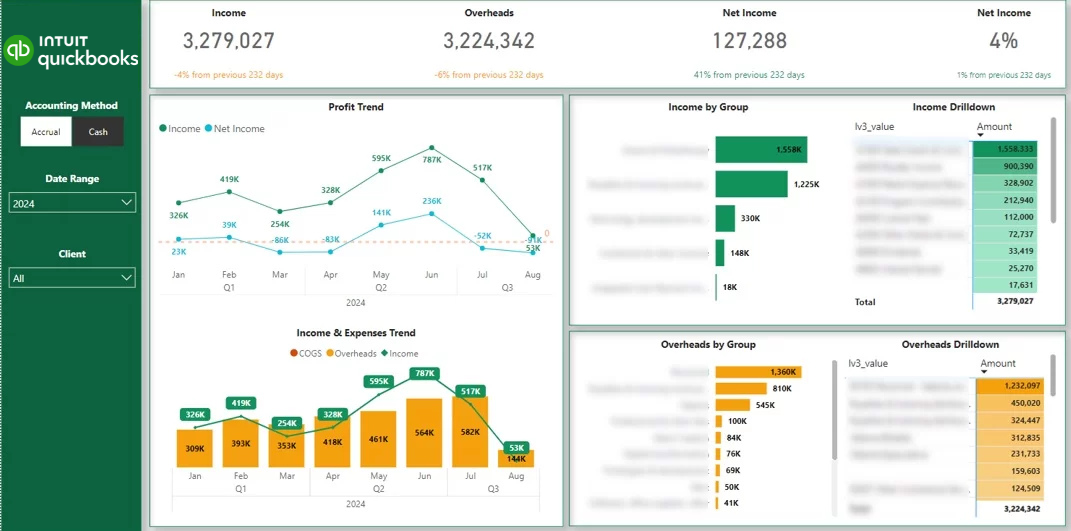Click lv3_value column header in Income Drilldown

tap(873, 127)
